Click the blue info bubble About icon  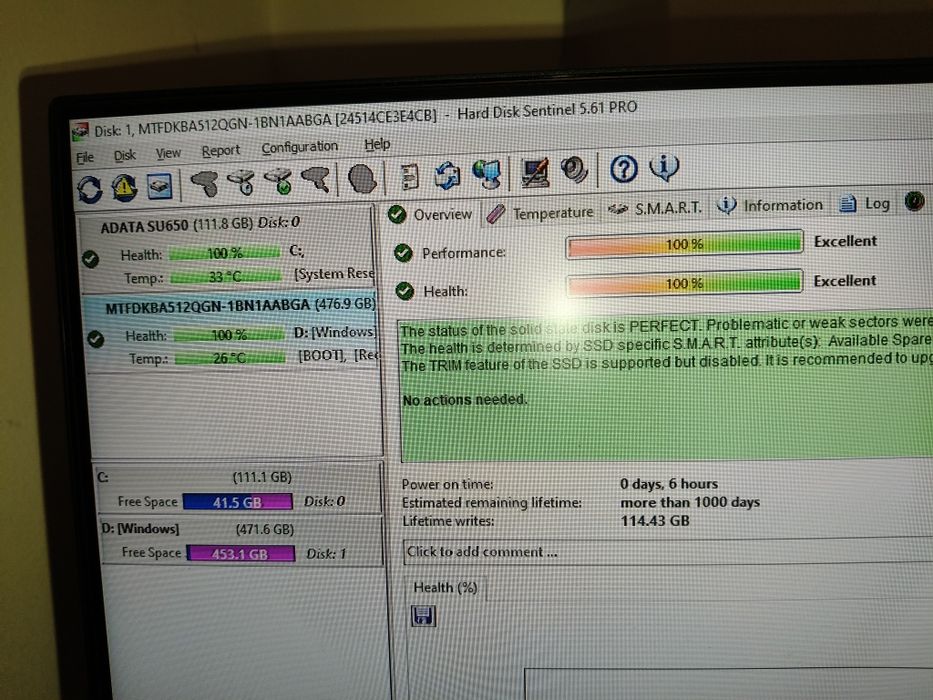coord(664,167)
